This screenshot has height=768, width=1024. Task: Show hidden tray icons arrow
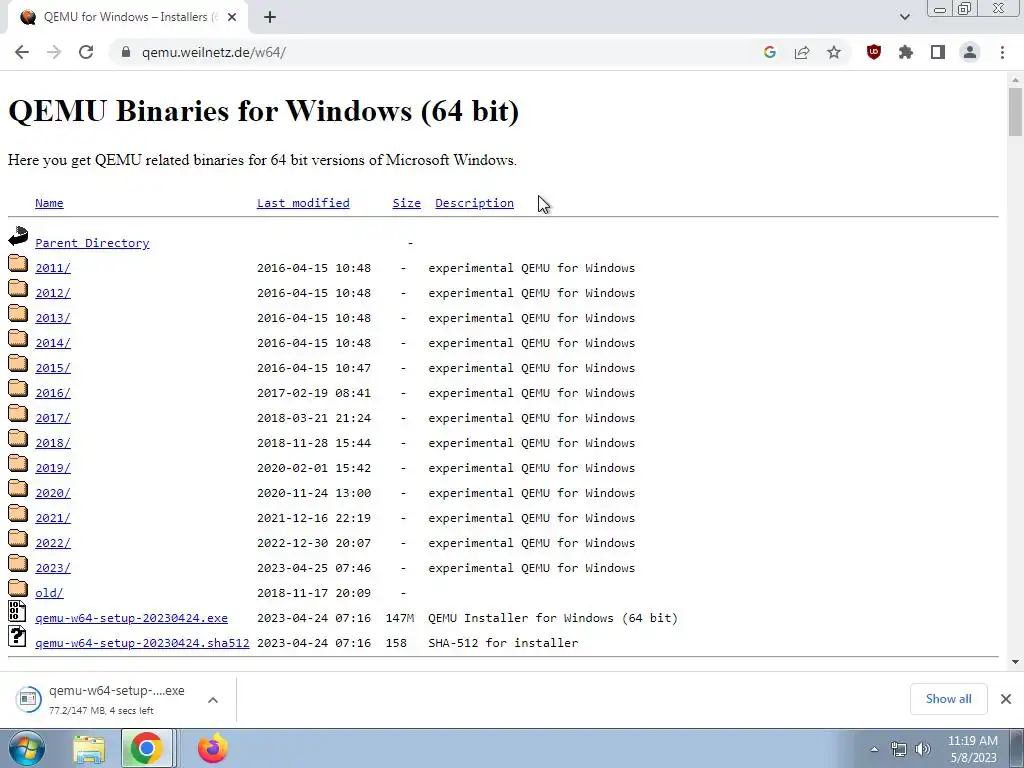pos(874,749)
